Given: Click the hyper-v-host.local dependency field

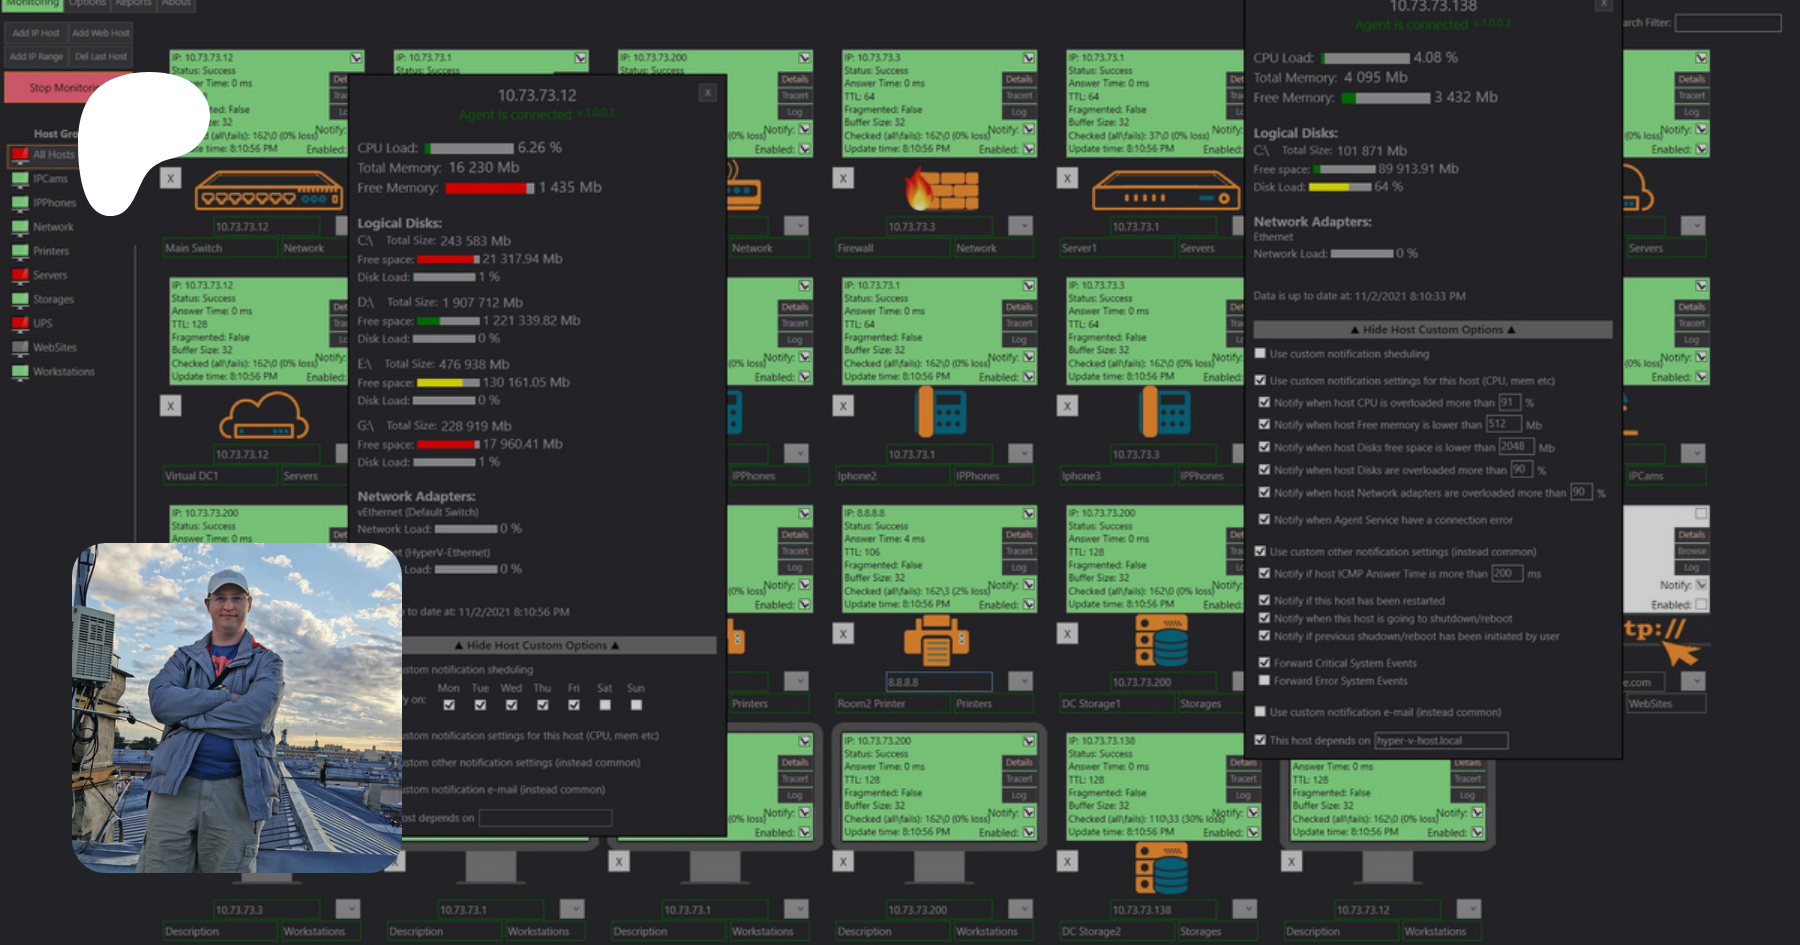Looking at the screenshot, I should coord(1440,741).
